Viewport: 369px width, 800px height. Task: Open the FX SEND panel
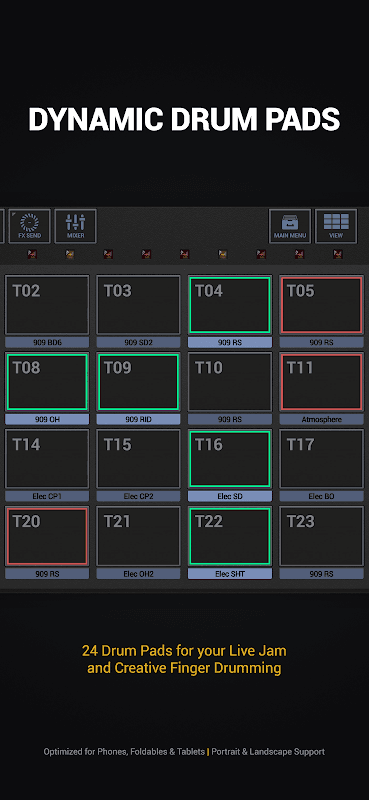point(30,226)
